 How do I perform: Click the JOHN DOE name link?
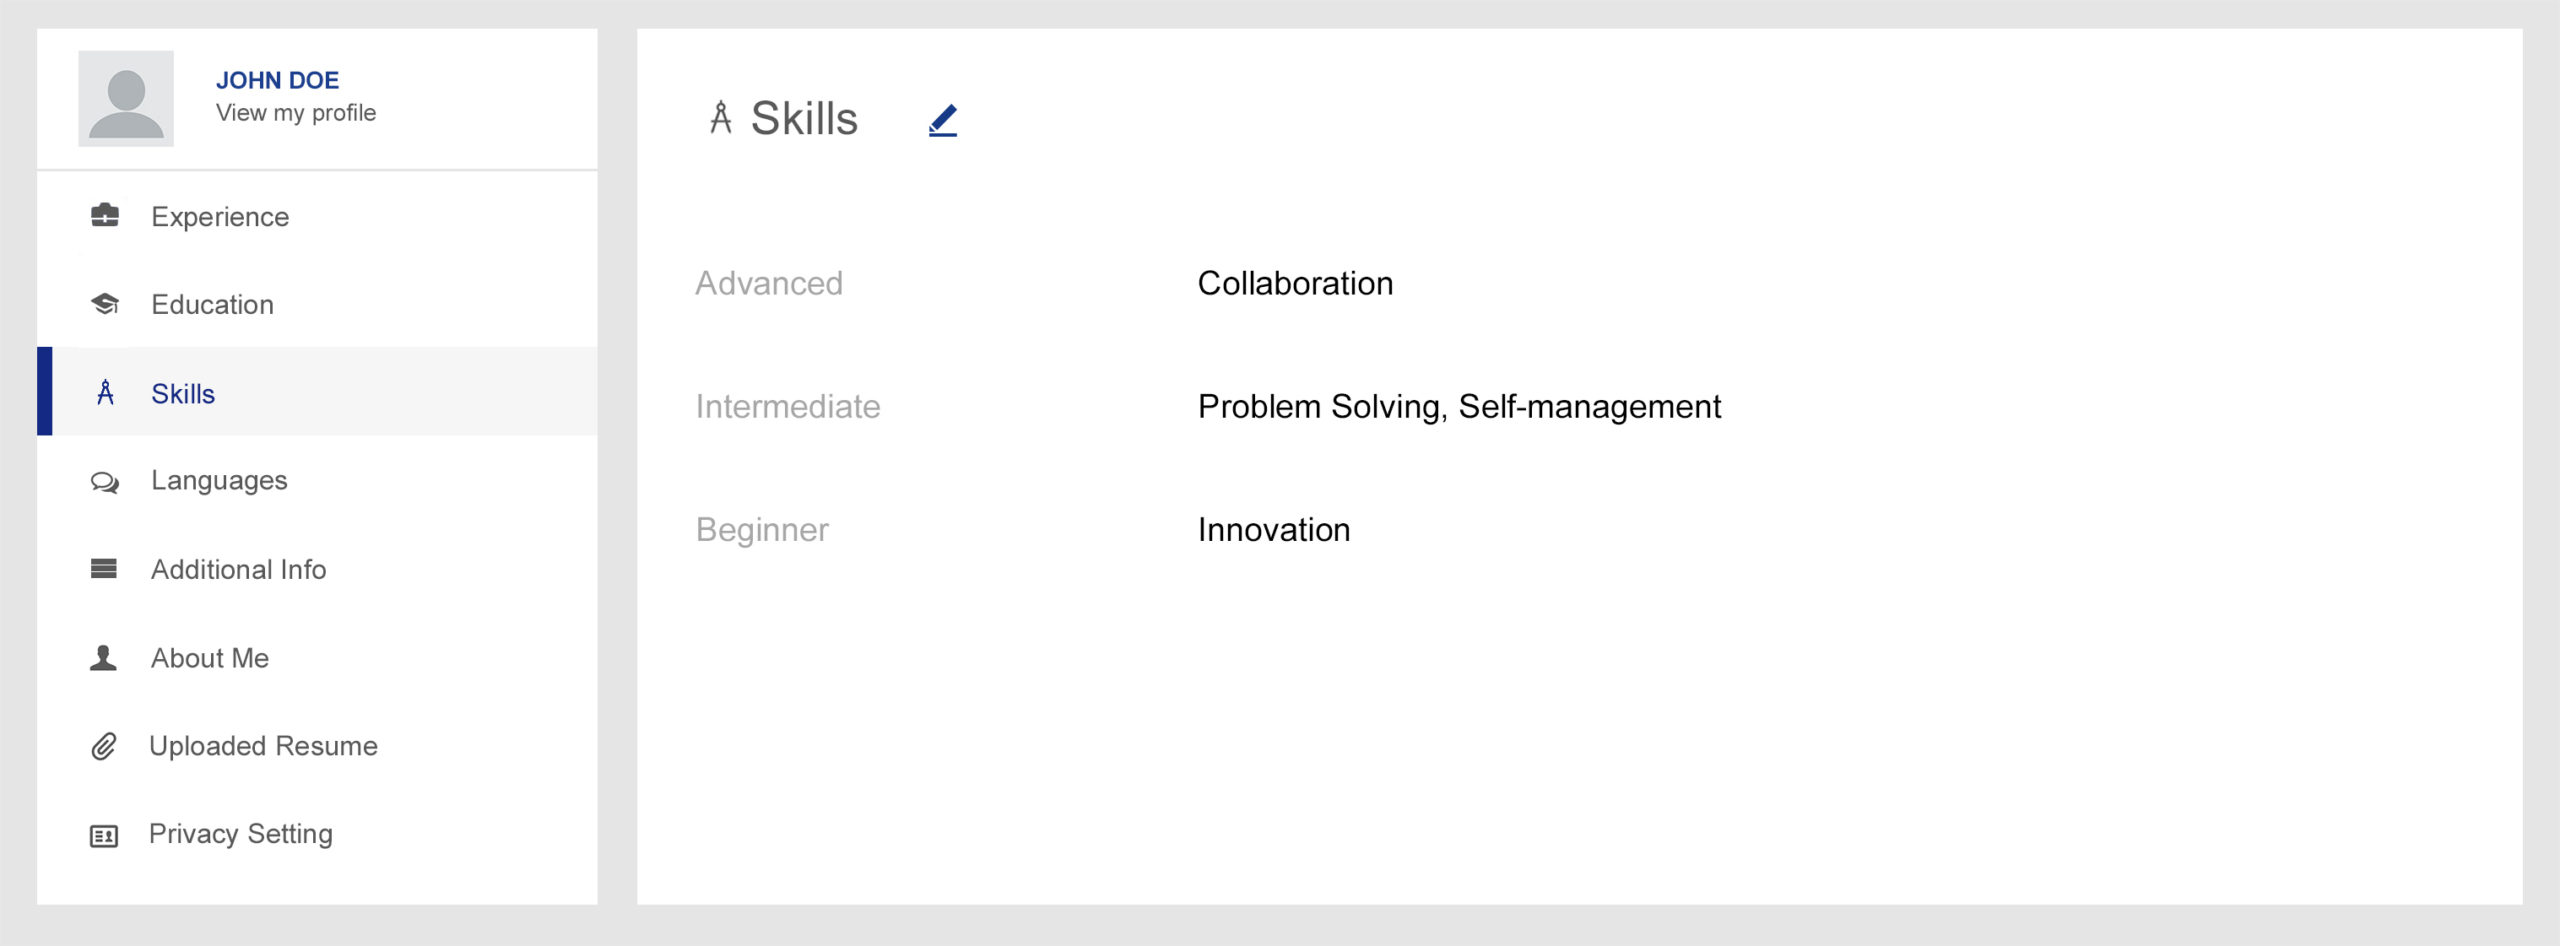[277, 80]
